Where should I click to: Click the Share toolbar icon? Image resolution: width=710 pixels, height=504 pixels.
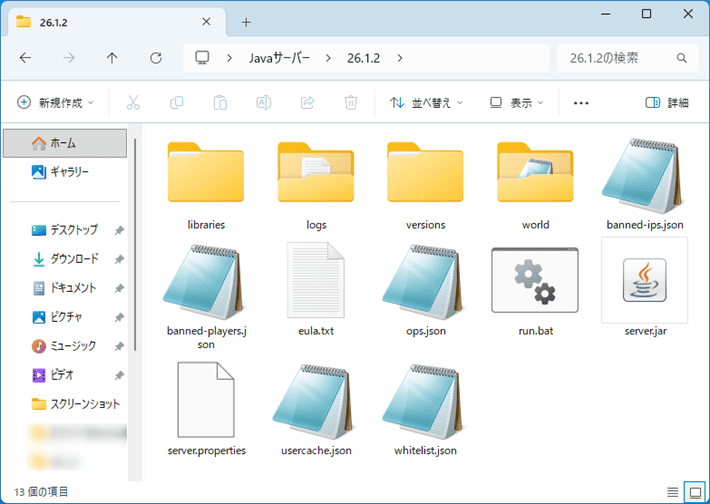pyautogui.click(x=307, y=103)
